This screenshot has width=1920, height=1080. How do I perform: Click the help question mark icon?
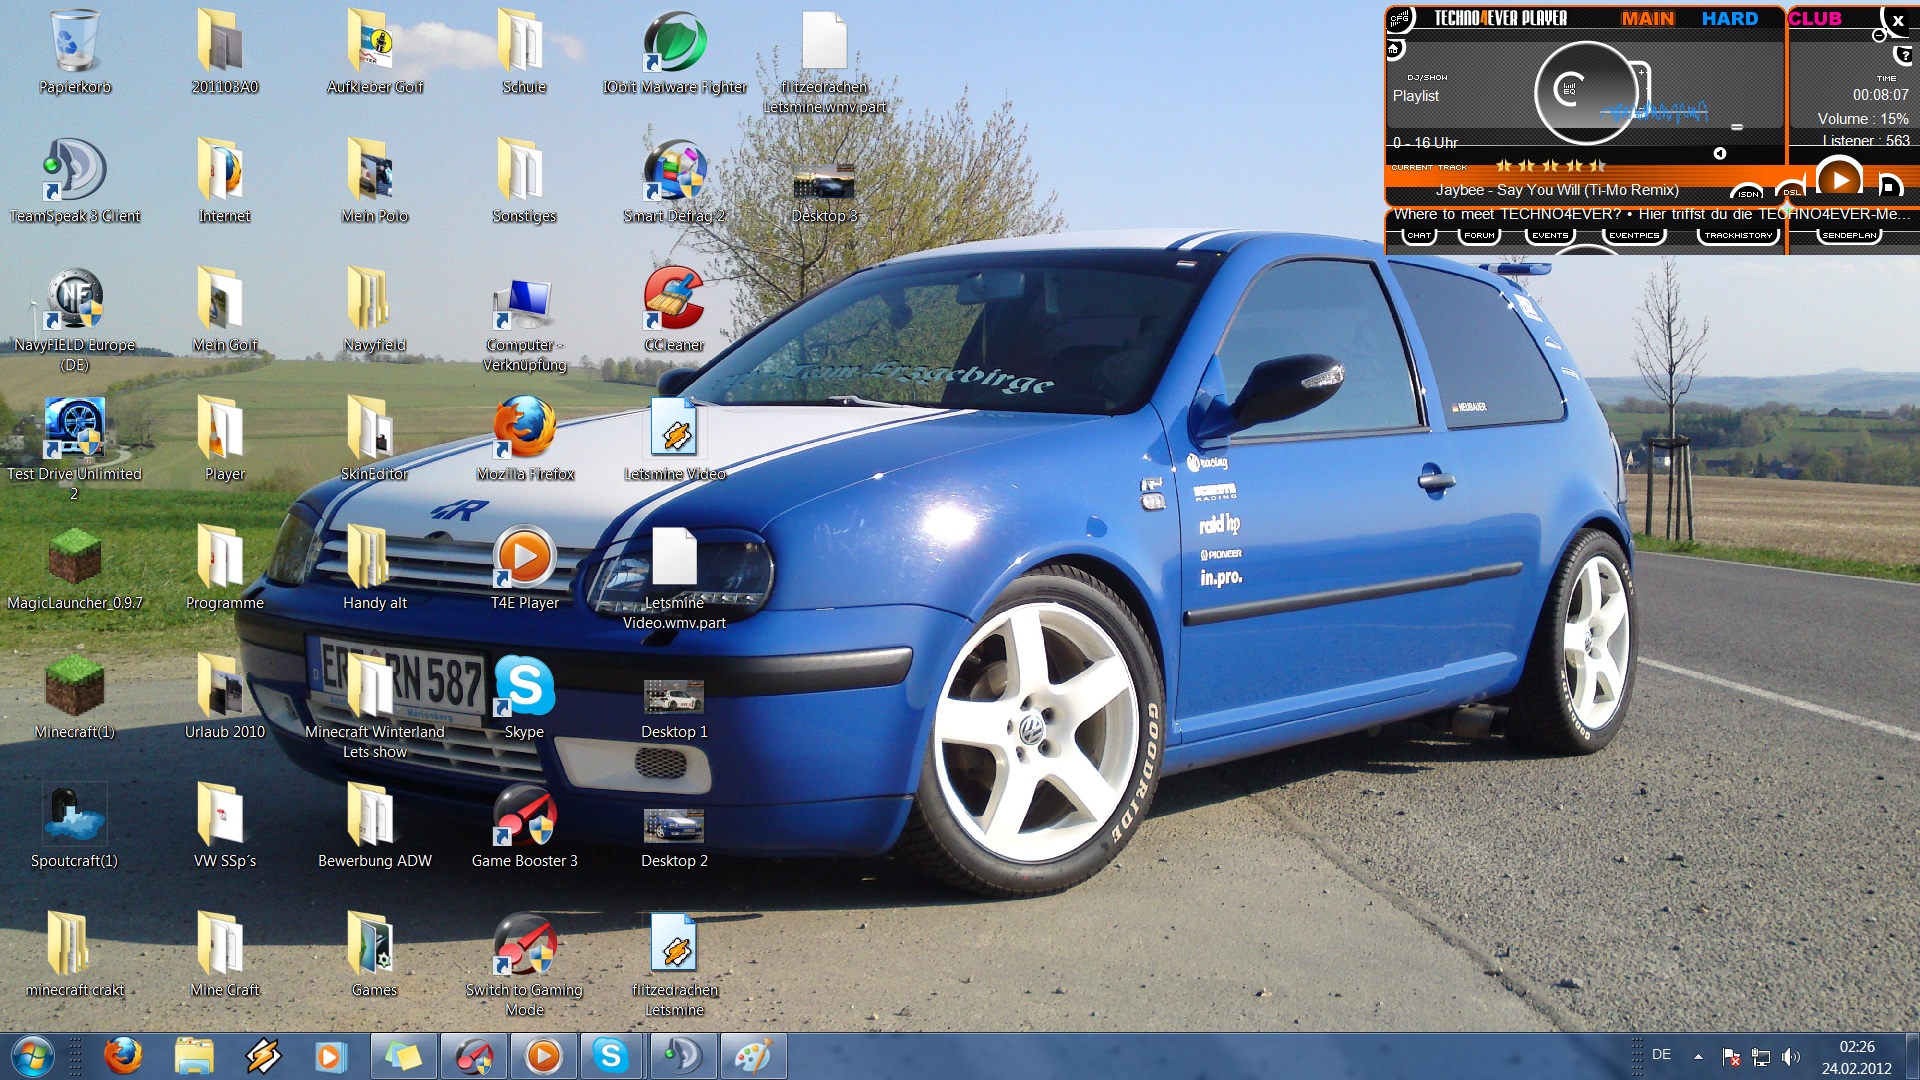click(x=1905, y=55)
